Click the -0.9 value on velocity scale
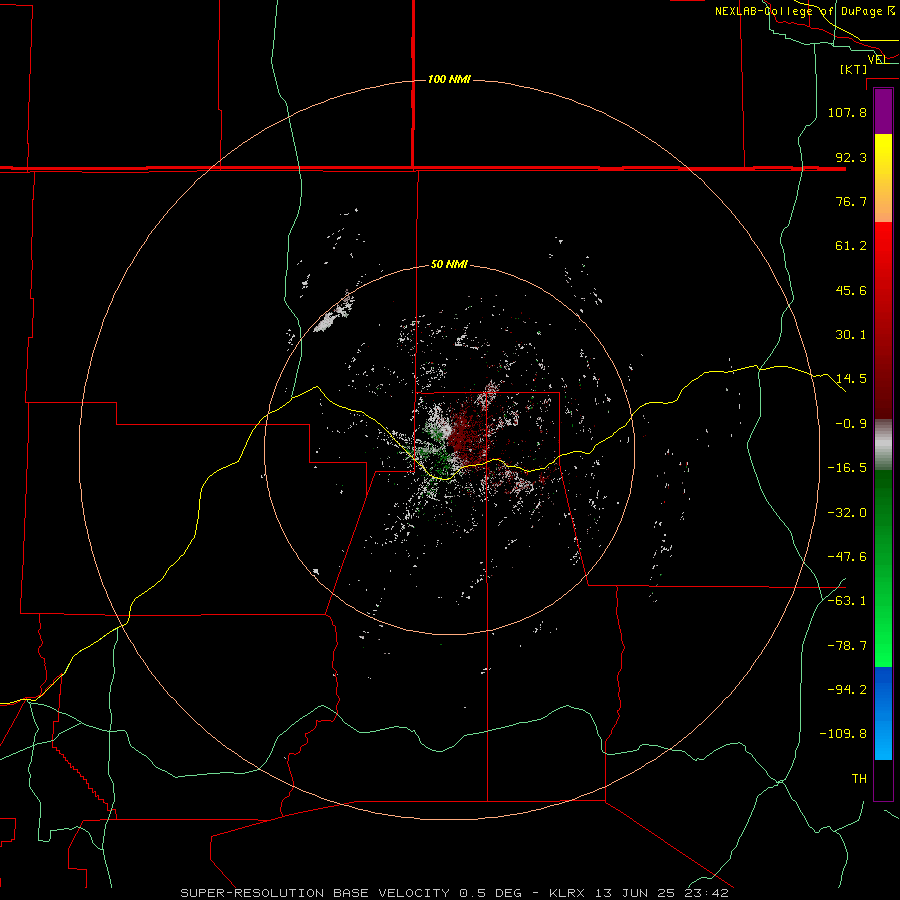900x900 pixels. (x=851, y=424)
